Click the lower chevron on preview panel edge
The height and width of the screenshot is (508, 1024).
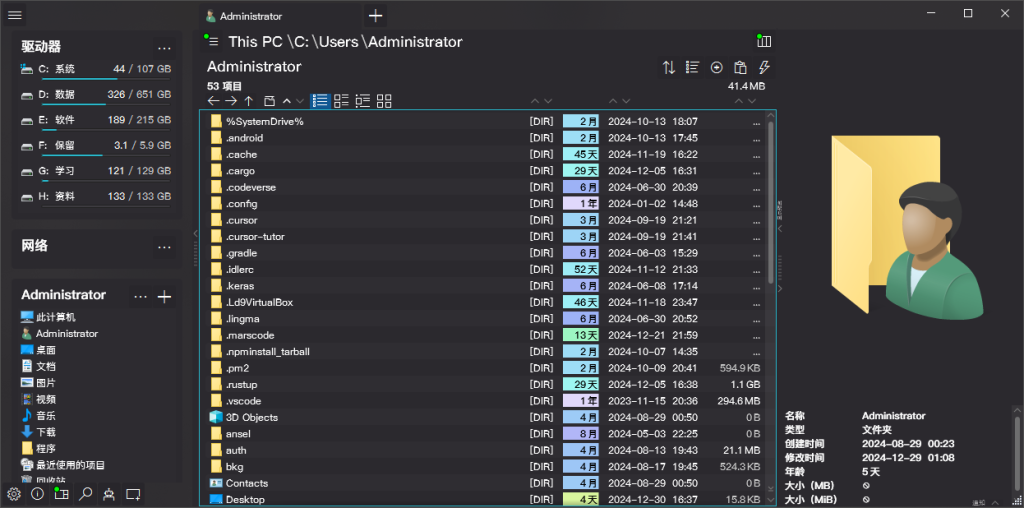pos(779,288)
